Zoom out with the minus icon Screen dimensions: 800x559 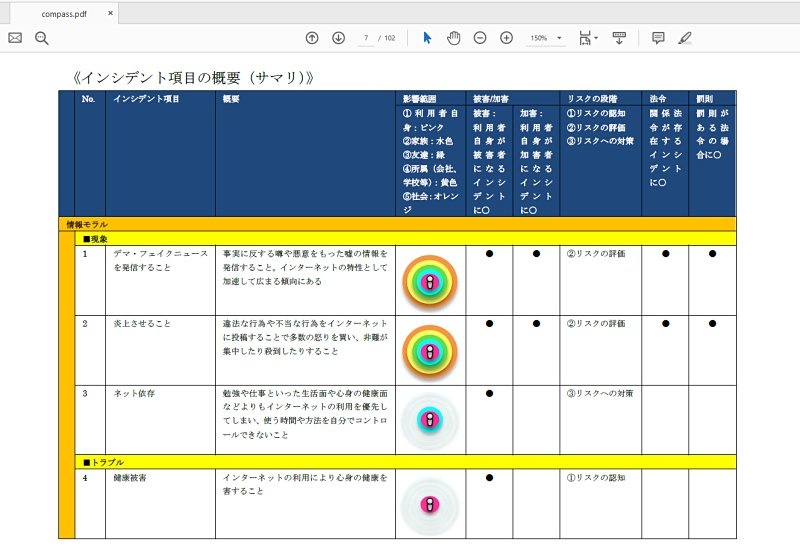click(x=480, y=38)
